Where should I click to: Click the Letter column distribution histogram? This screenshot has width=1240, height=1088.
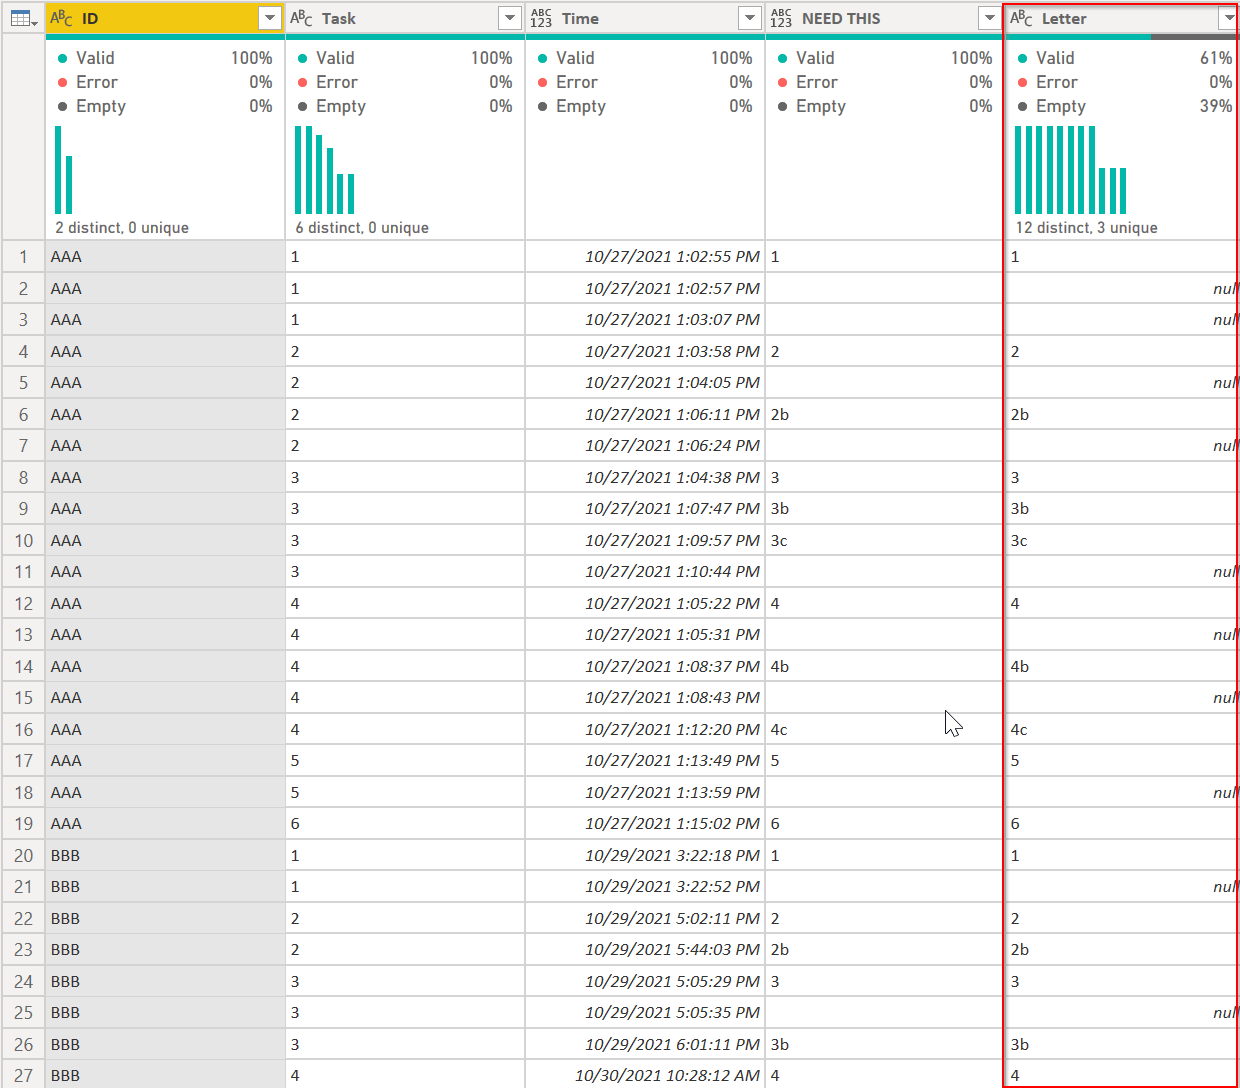[x=1071, y=170]
